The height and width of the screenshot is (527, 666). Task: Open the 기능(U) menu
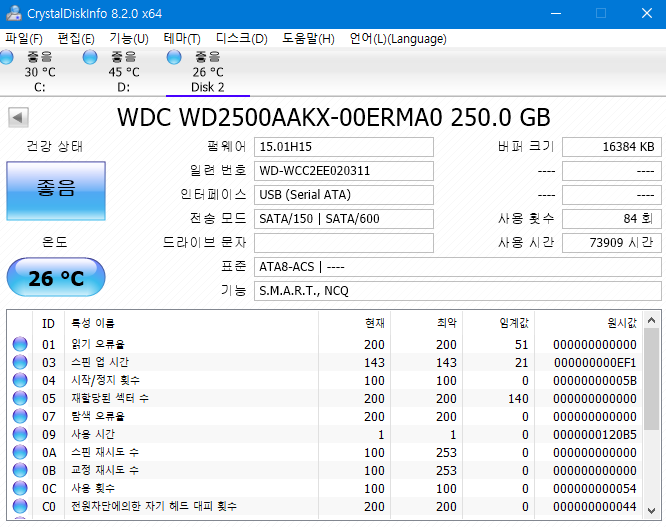pyautogui.click(x=129, y=39)
